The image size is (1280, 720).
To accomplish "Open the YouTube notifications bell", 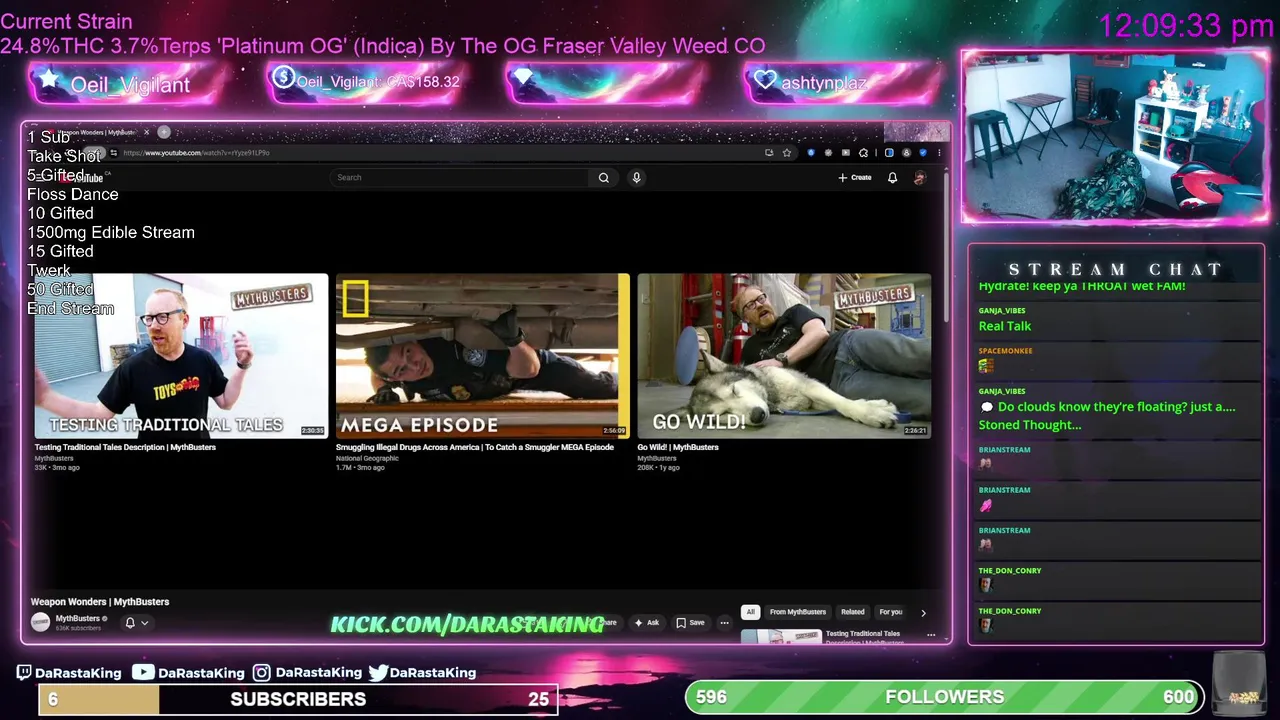I will coord(892,178).
